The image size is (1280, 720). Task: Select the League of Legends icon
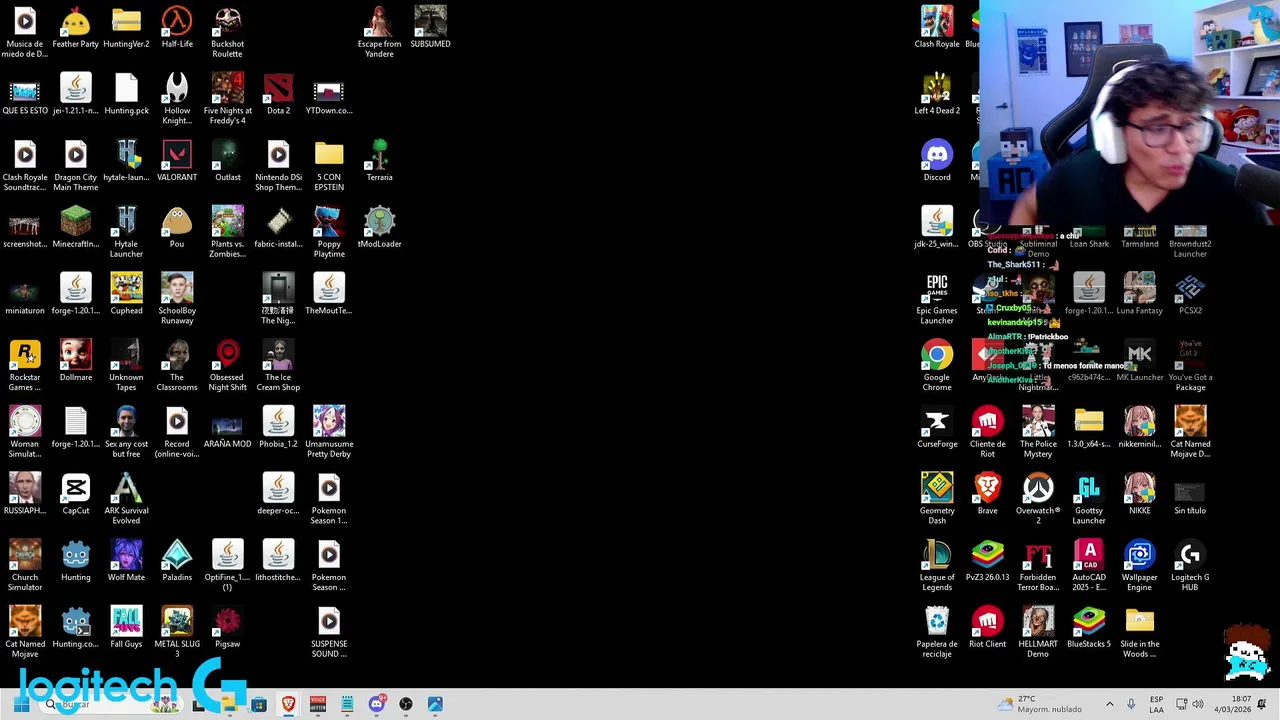point(937,566)
